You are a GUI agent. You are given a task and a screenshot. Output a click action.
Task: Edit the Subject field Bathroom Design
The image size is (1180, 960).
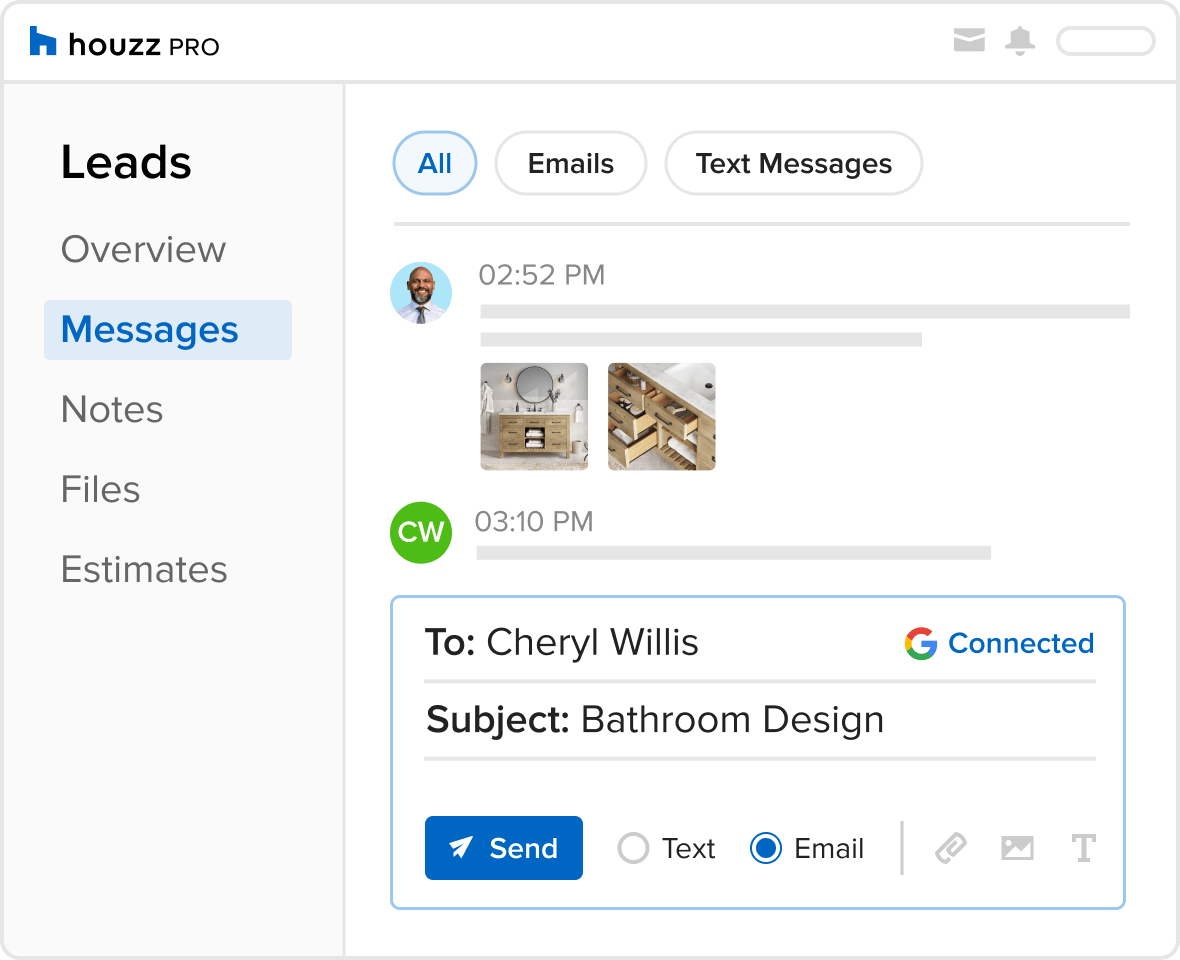(x=732, y=720)
